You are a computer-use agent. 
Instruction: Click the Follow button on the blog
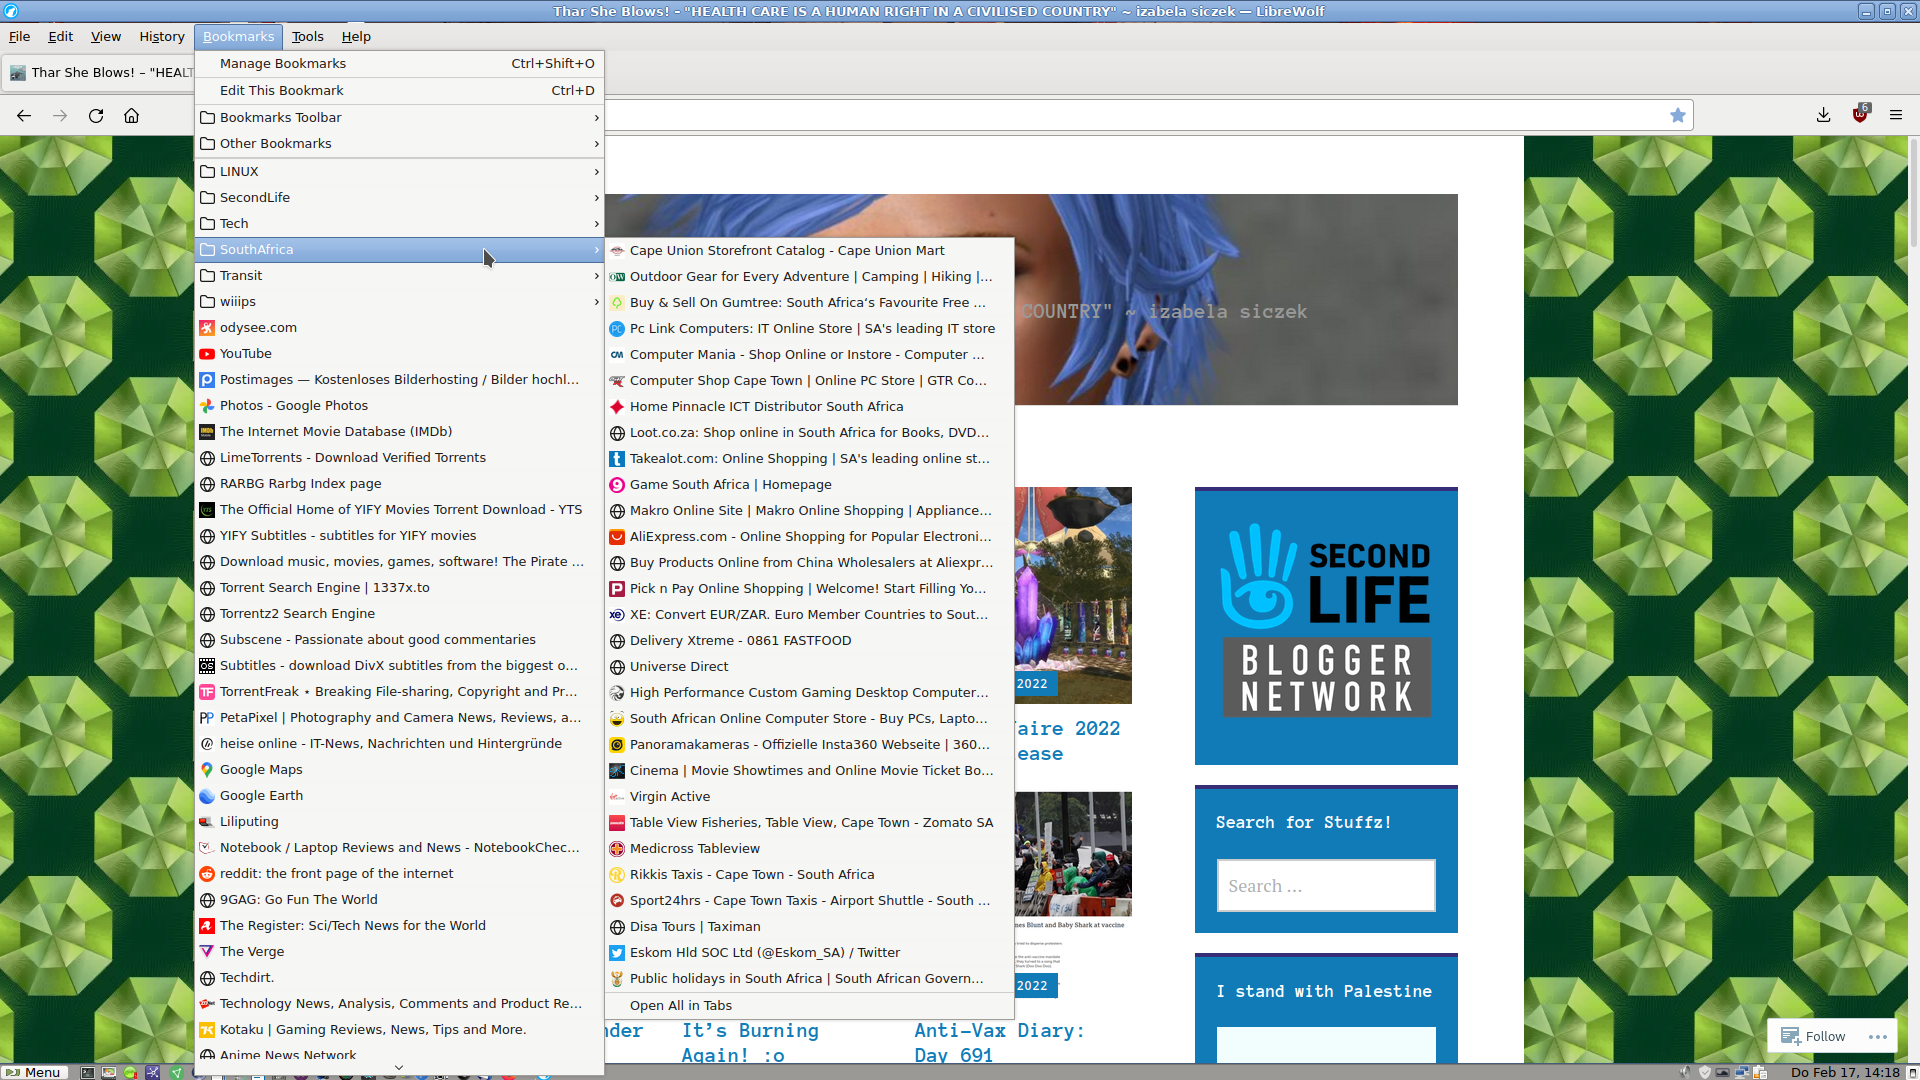pos(1814,1036)
